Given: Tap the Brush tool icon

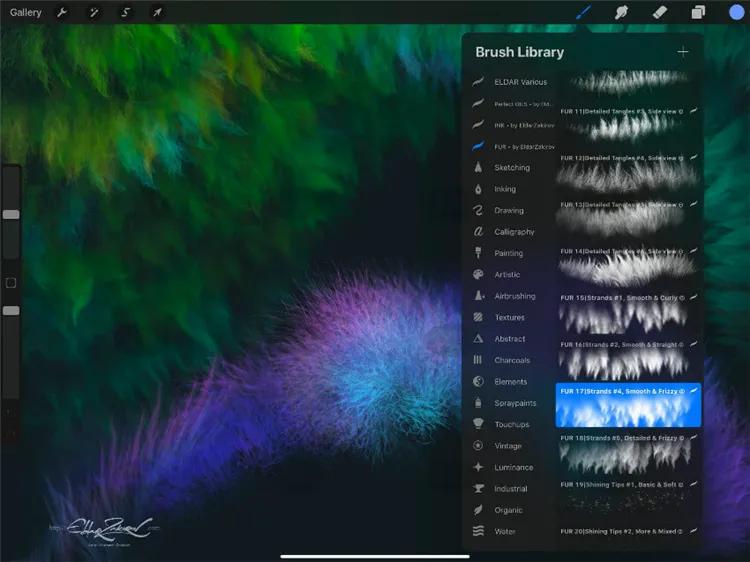Looking at the screenshot, I should coord(583,12).
